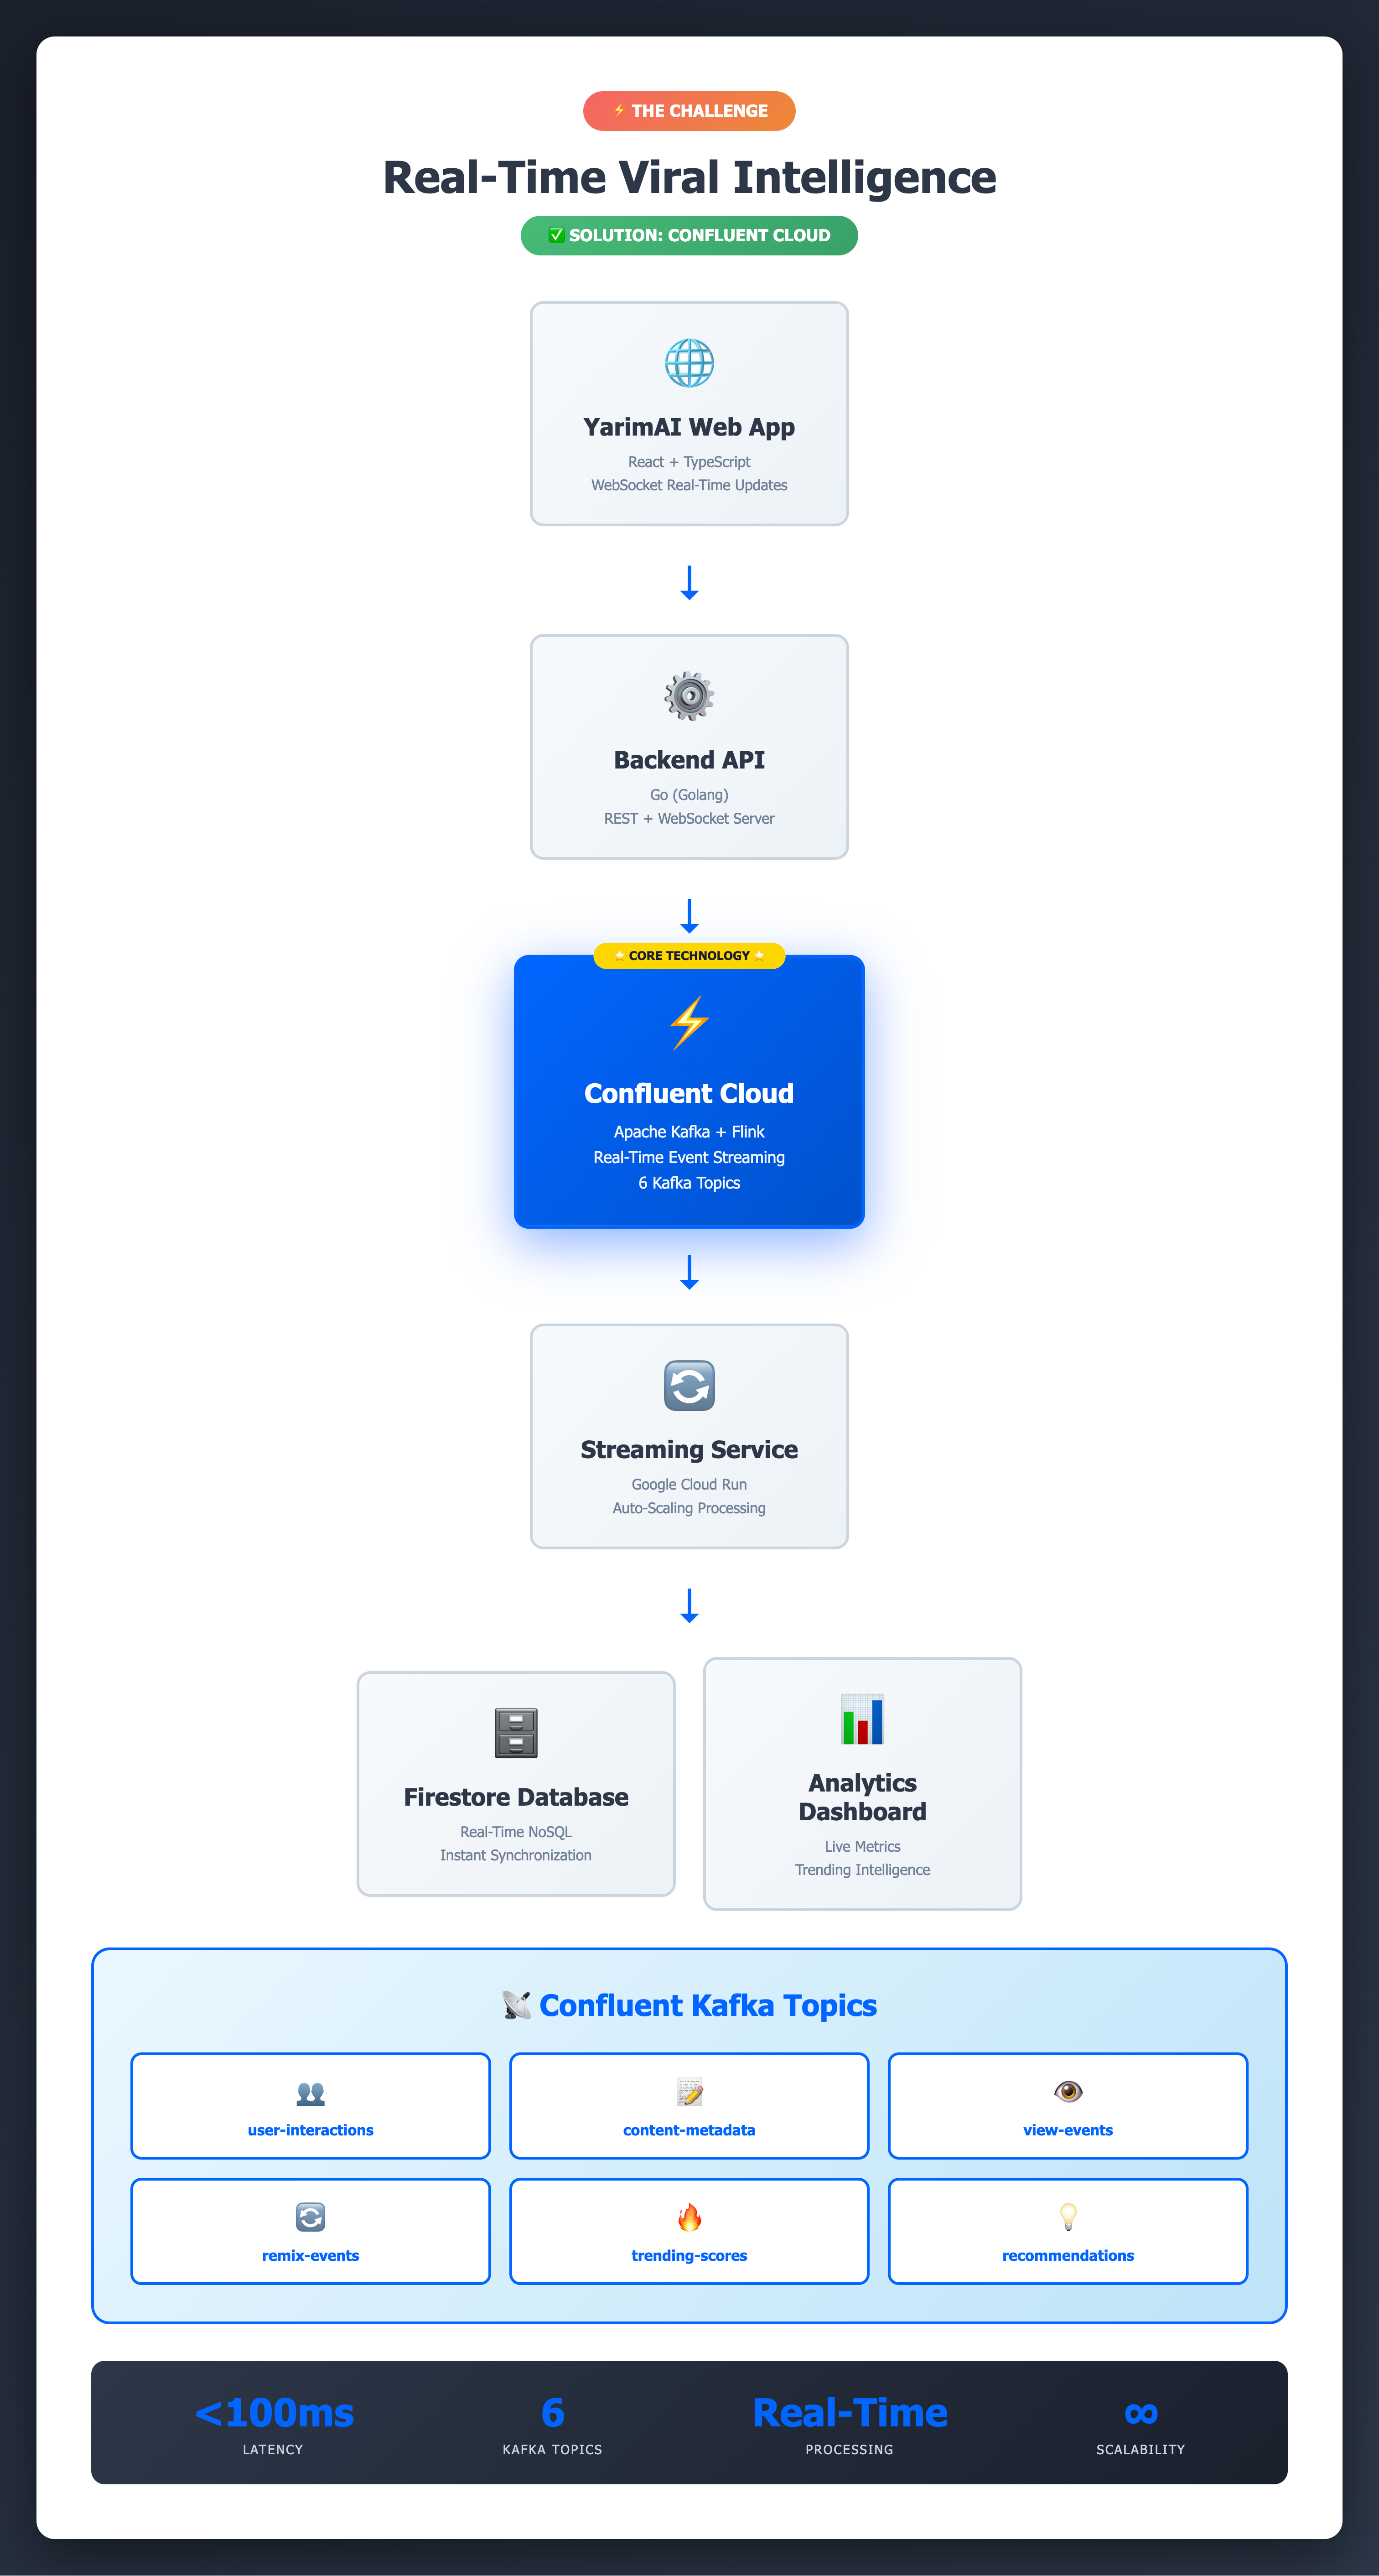
Task: Click the arrow between Web App and Backend API
Action: [689, 582]
